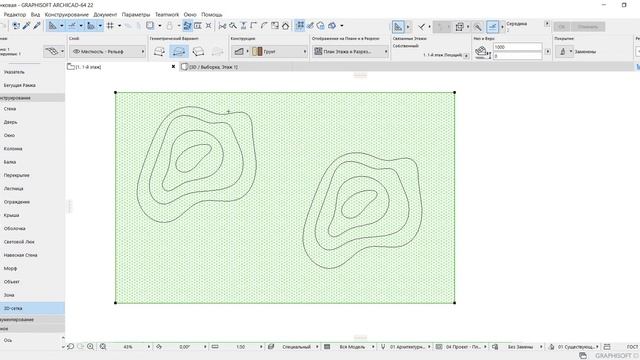Click the fillet/chamfer icon
The image size is (640, 360).
pos(264,26)
